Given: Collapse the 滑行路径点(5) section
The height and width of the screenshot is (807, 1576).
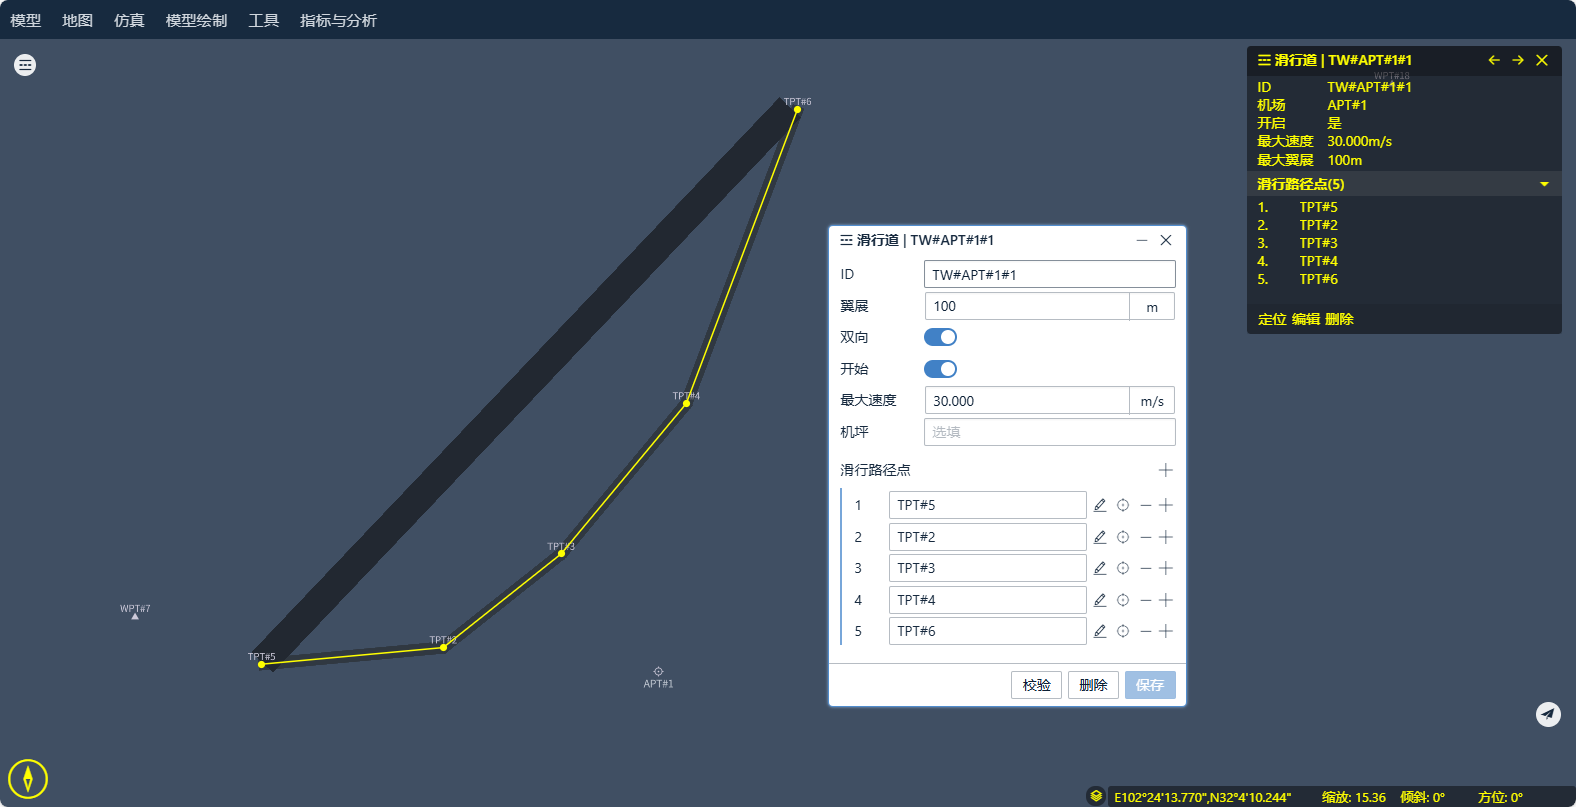Looking at the screenshot, I should tap(1544, 184).
